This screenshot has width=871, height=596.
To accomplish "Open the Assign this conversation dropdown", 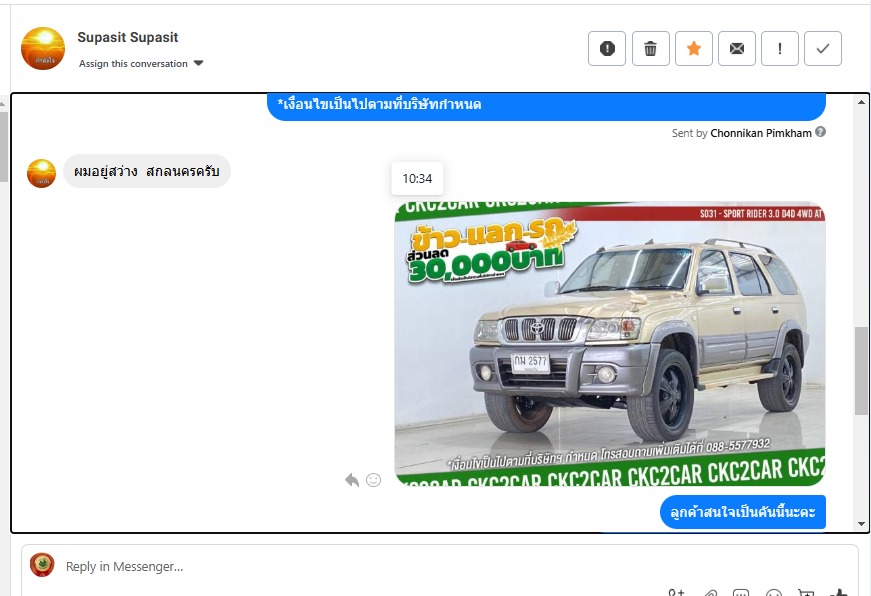I will click(x=141, y=63).
